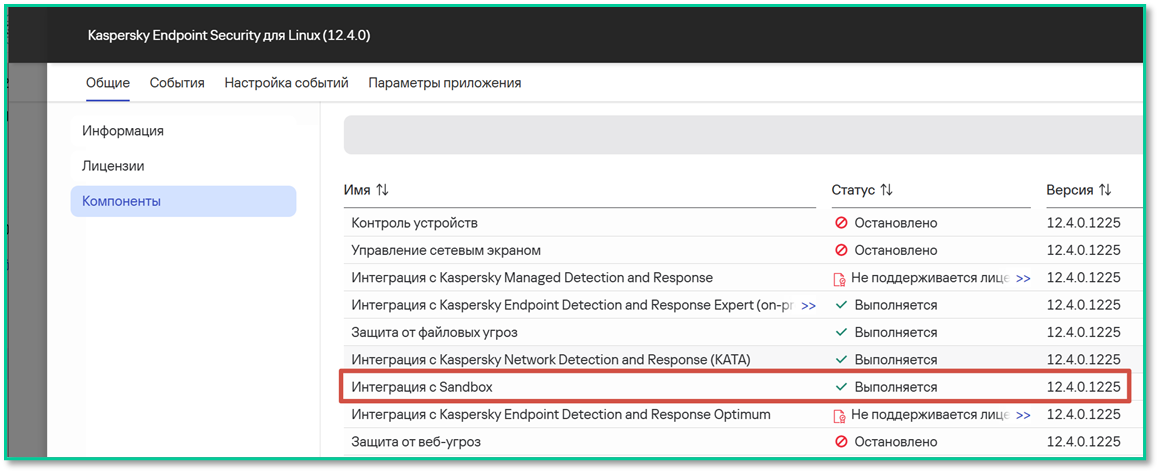
Task: Click the Kaspersky Endpoint Security title
Action: click(228, 35)
